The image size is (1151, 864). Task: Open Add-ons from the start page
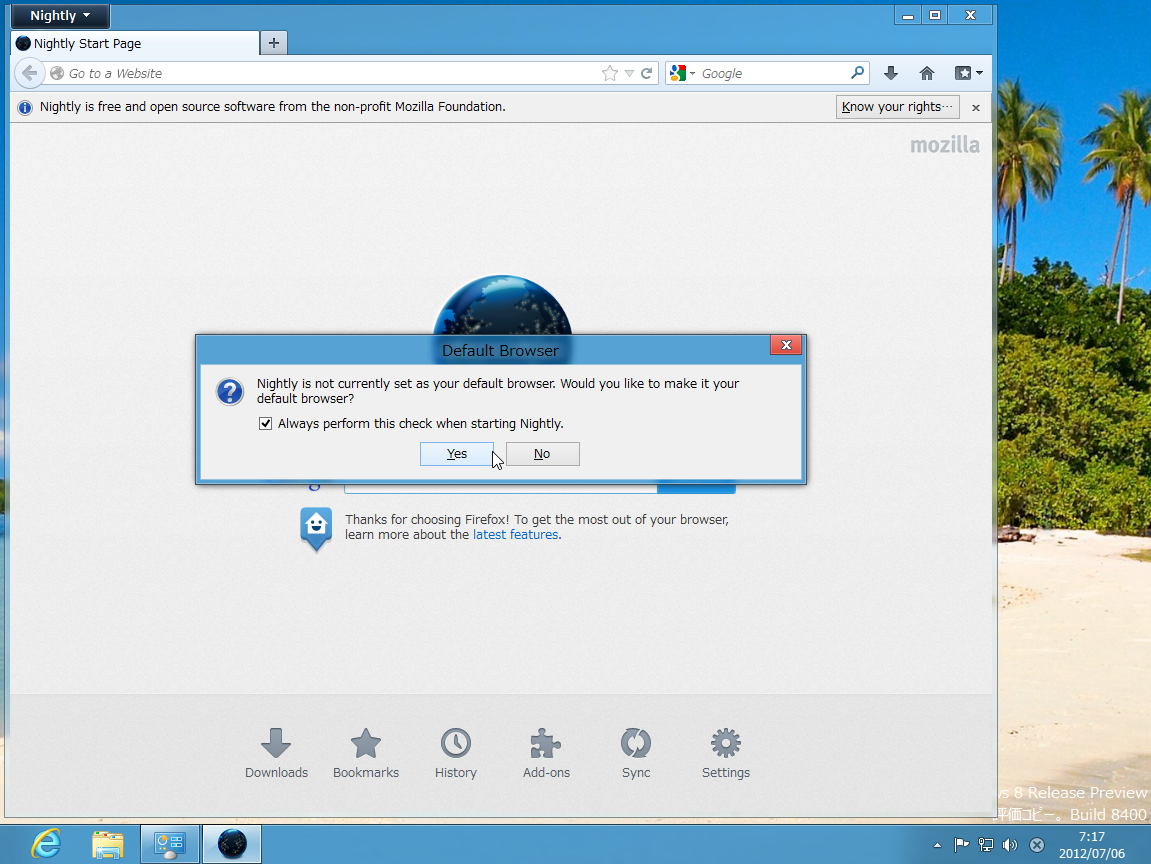click(x=546, y=753)
